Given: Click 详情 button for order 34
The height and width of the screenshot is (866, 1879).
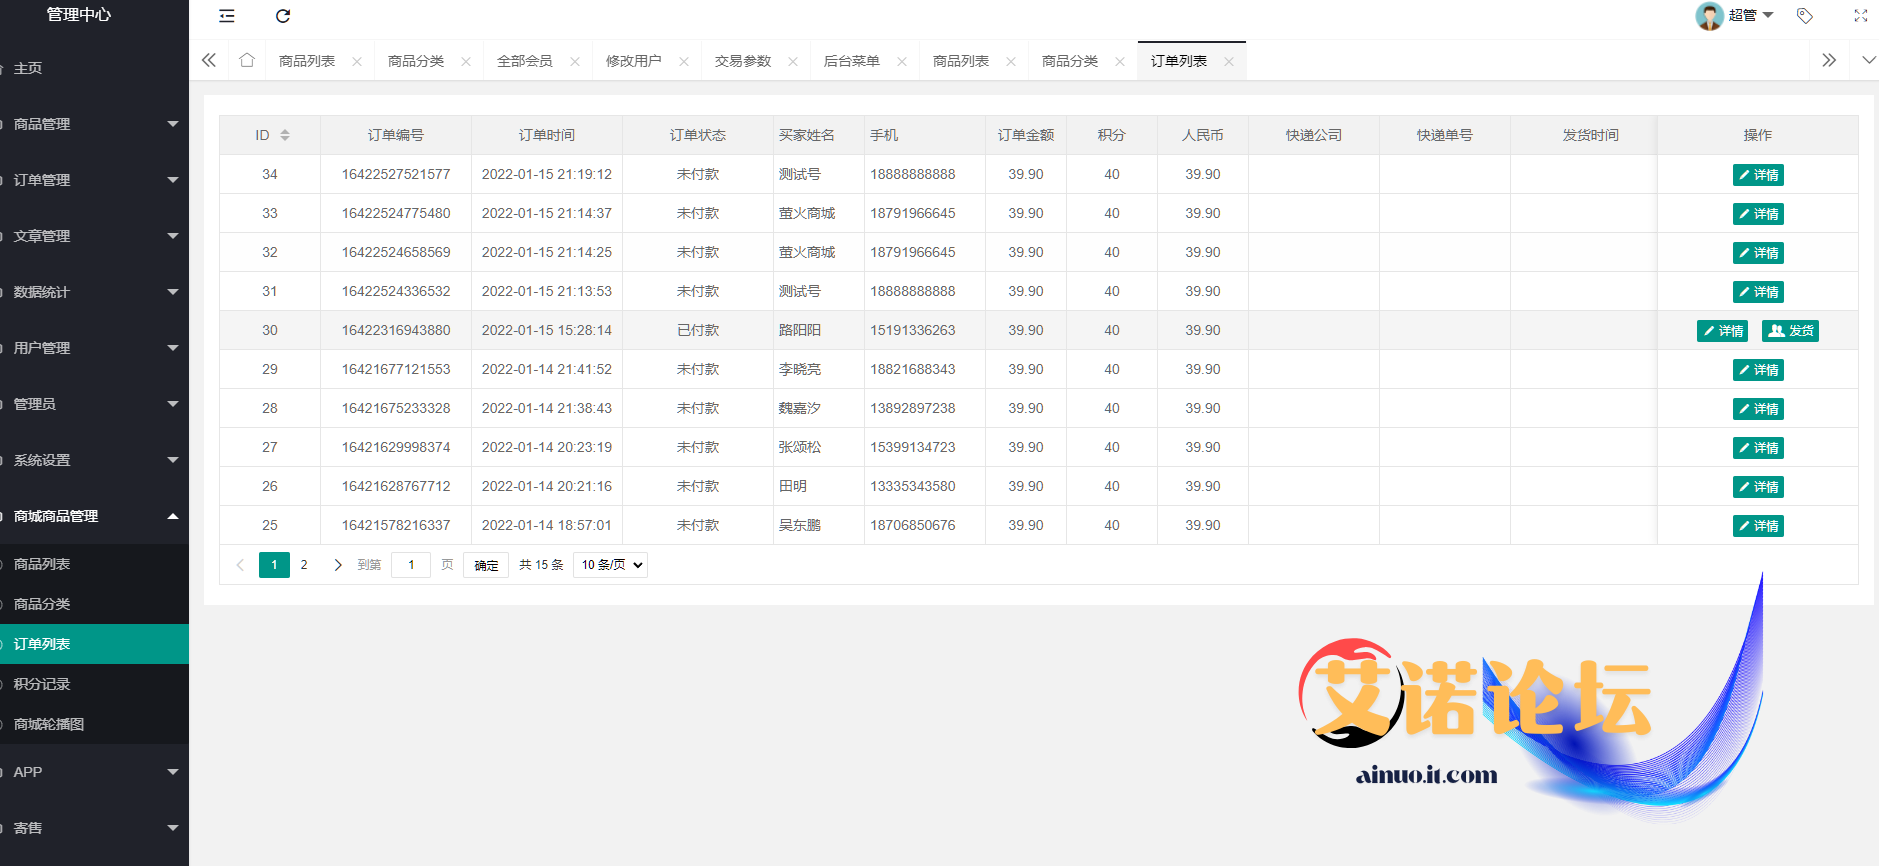Looking at the screenshot, I should 1758,175.
